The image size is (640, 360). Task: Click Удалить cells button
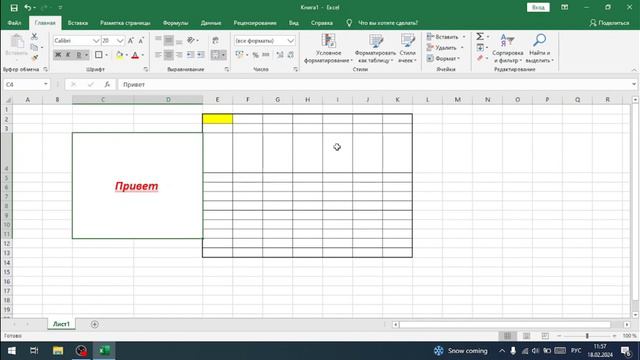pyautogui.click(x=445, y=48)
